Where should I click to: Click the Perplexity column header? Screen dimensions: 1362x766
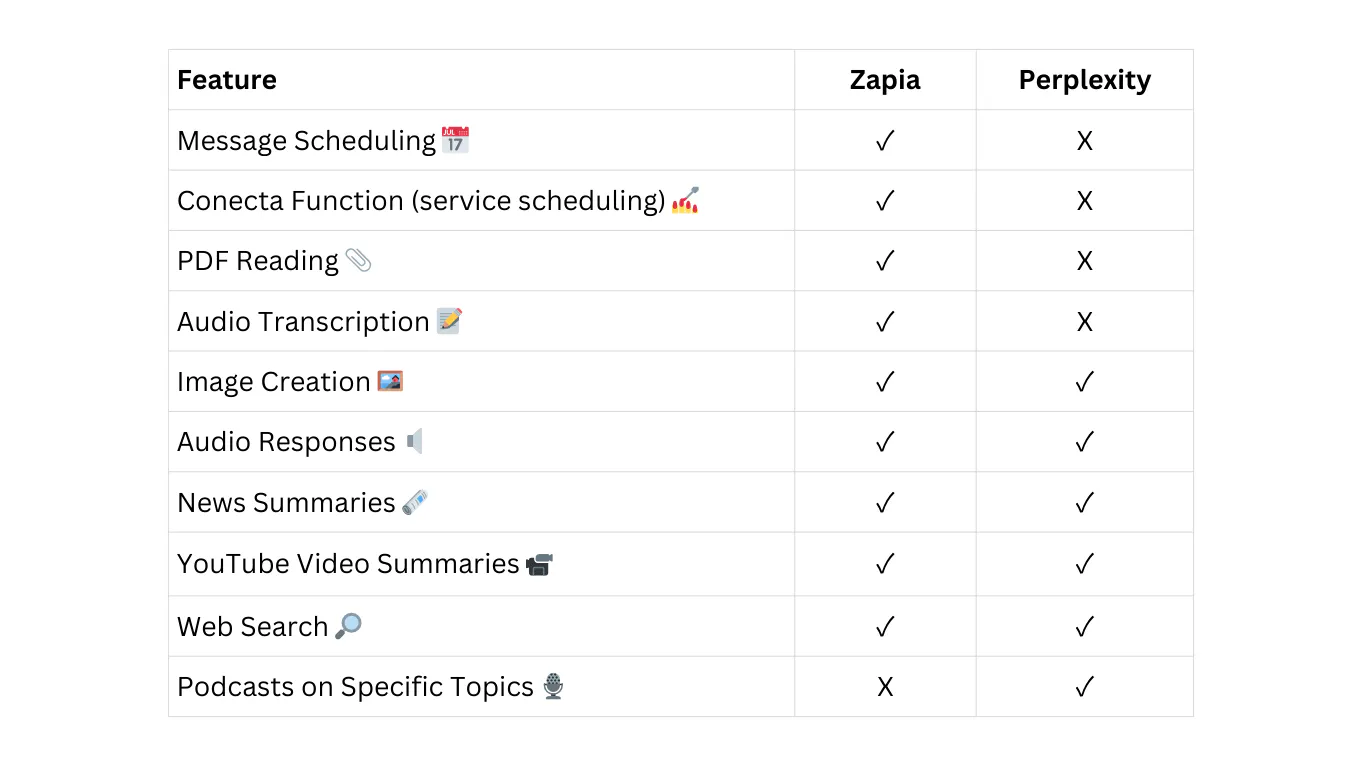1084,80
